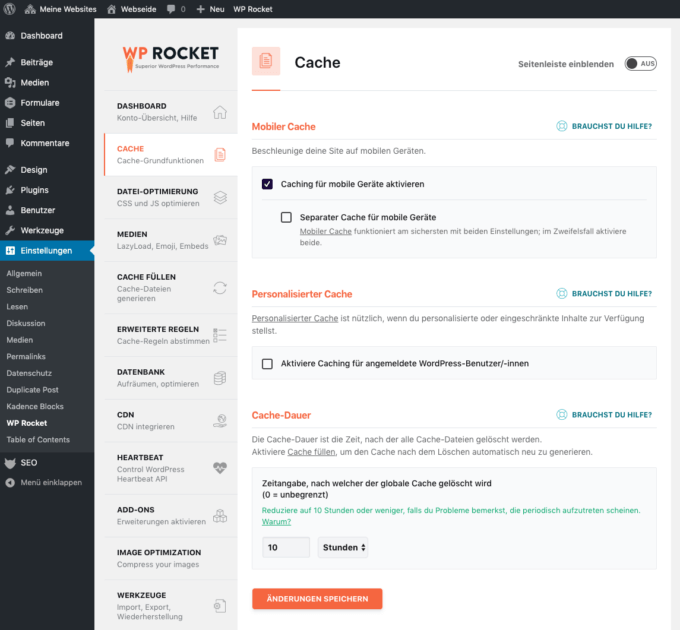Open the Stunden time unit dropdown
680x630 pixels.
(343, 548)
